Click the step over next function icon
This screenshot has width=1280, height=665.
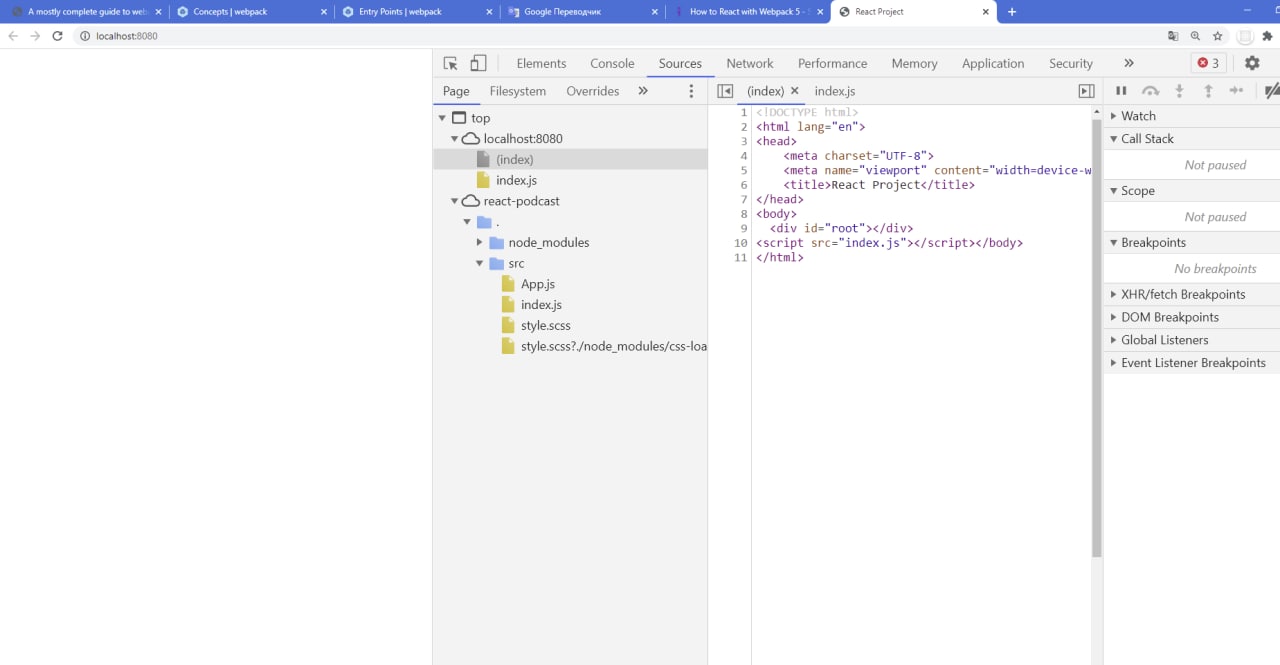[x=1151, y=91]
